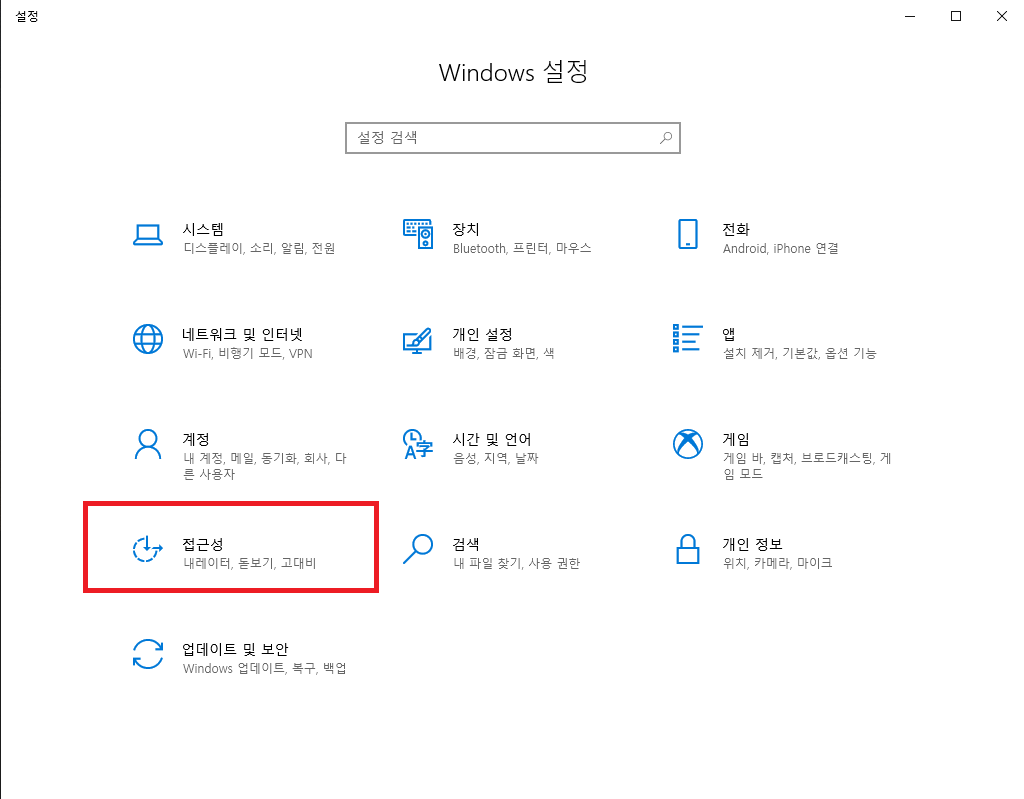Maximize the 설정 window
1024x799 pixels.
pyautogui.click(x=955, y=16)
